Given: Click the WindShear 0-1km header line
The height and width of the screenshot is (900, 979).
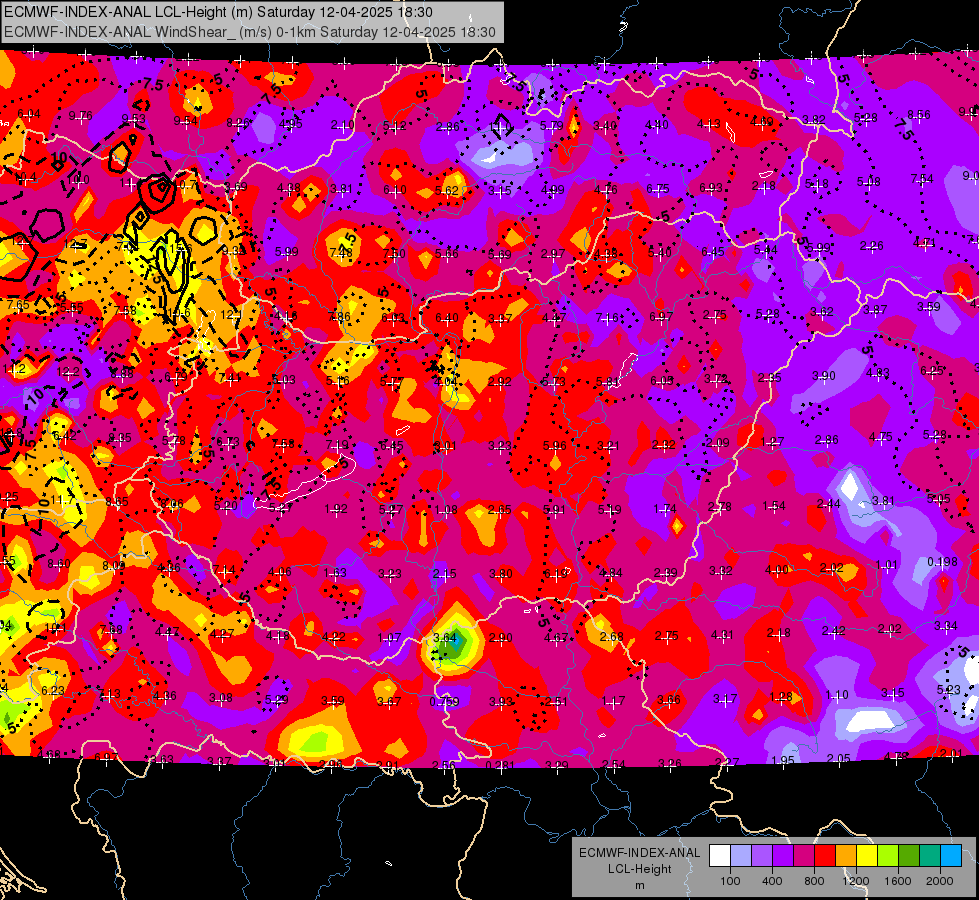Looking at the screenshot, I should 250,32.
